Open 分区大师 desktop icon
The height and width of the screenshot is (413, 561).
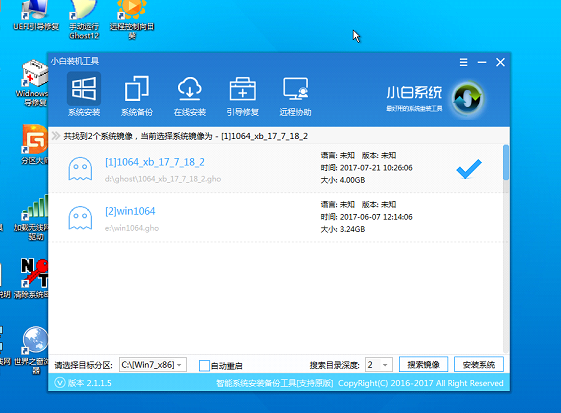click(34, 145)
